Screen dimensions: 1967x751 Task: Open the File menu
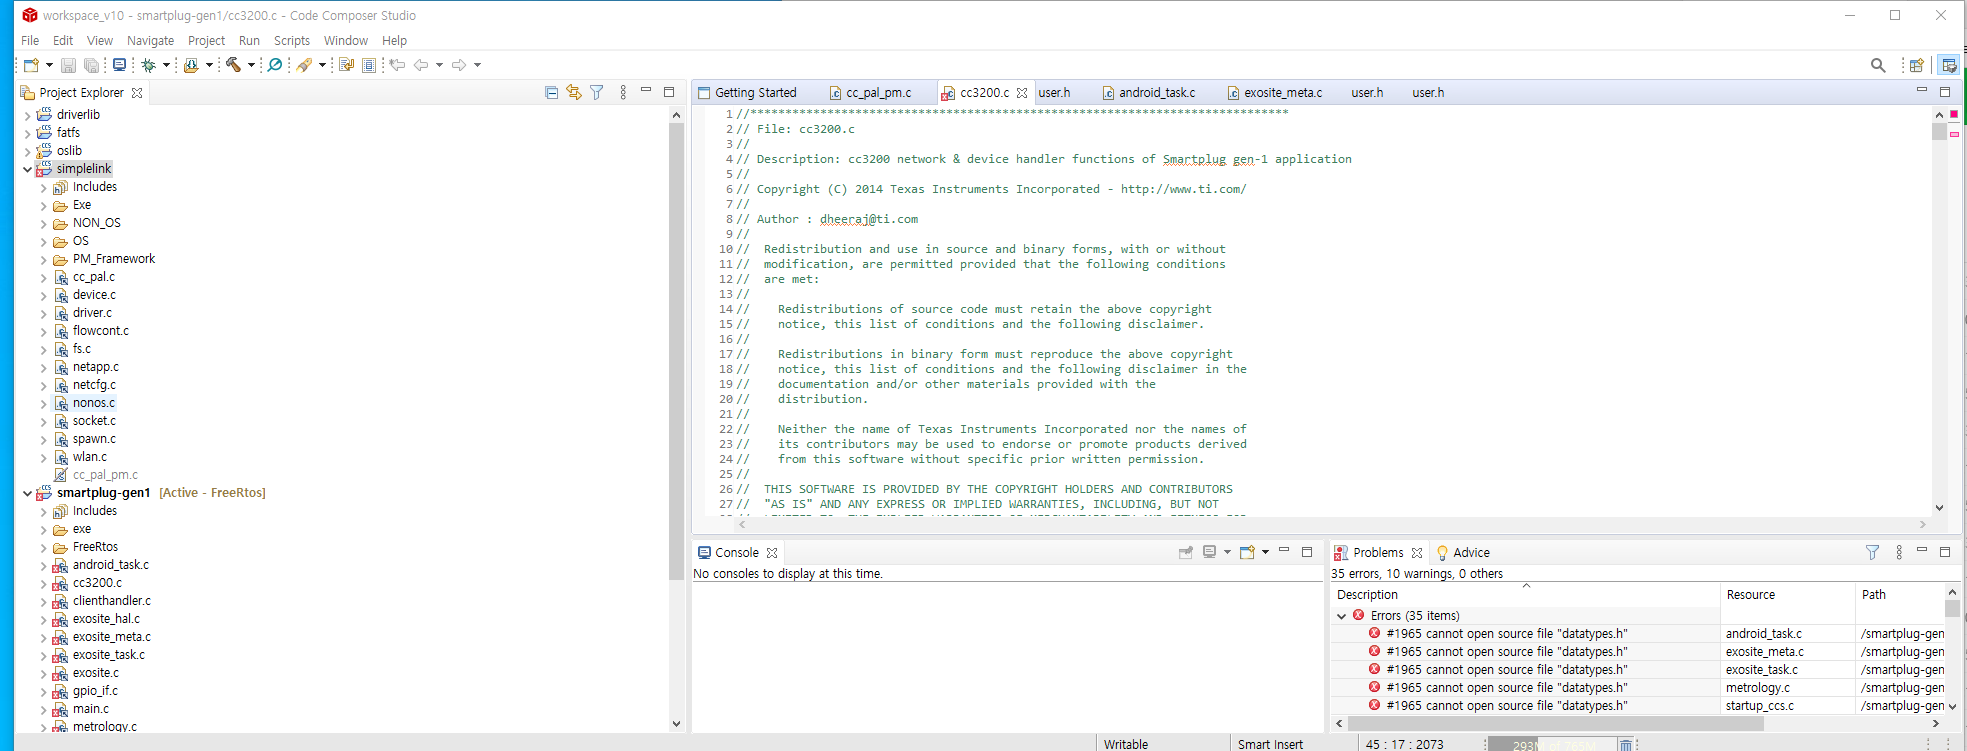(x=30, y=41)
